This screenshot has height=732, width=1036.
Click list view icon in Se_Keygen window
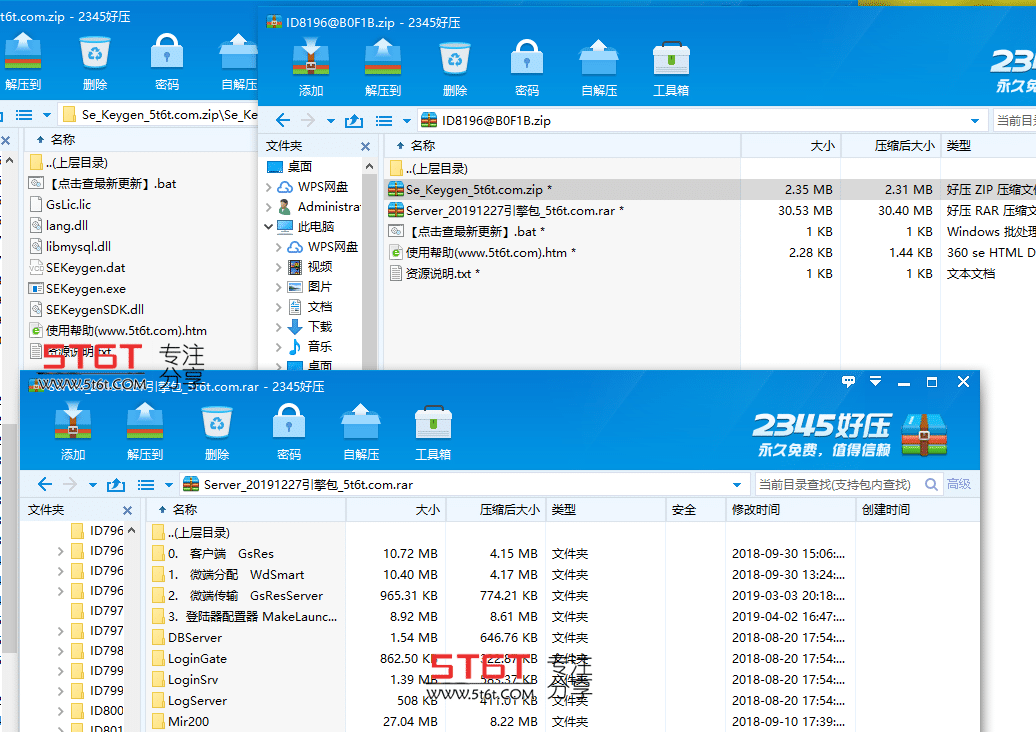(x=24, y=115)
